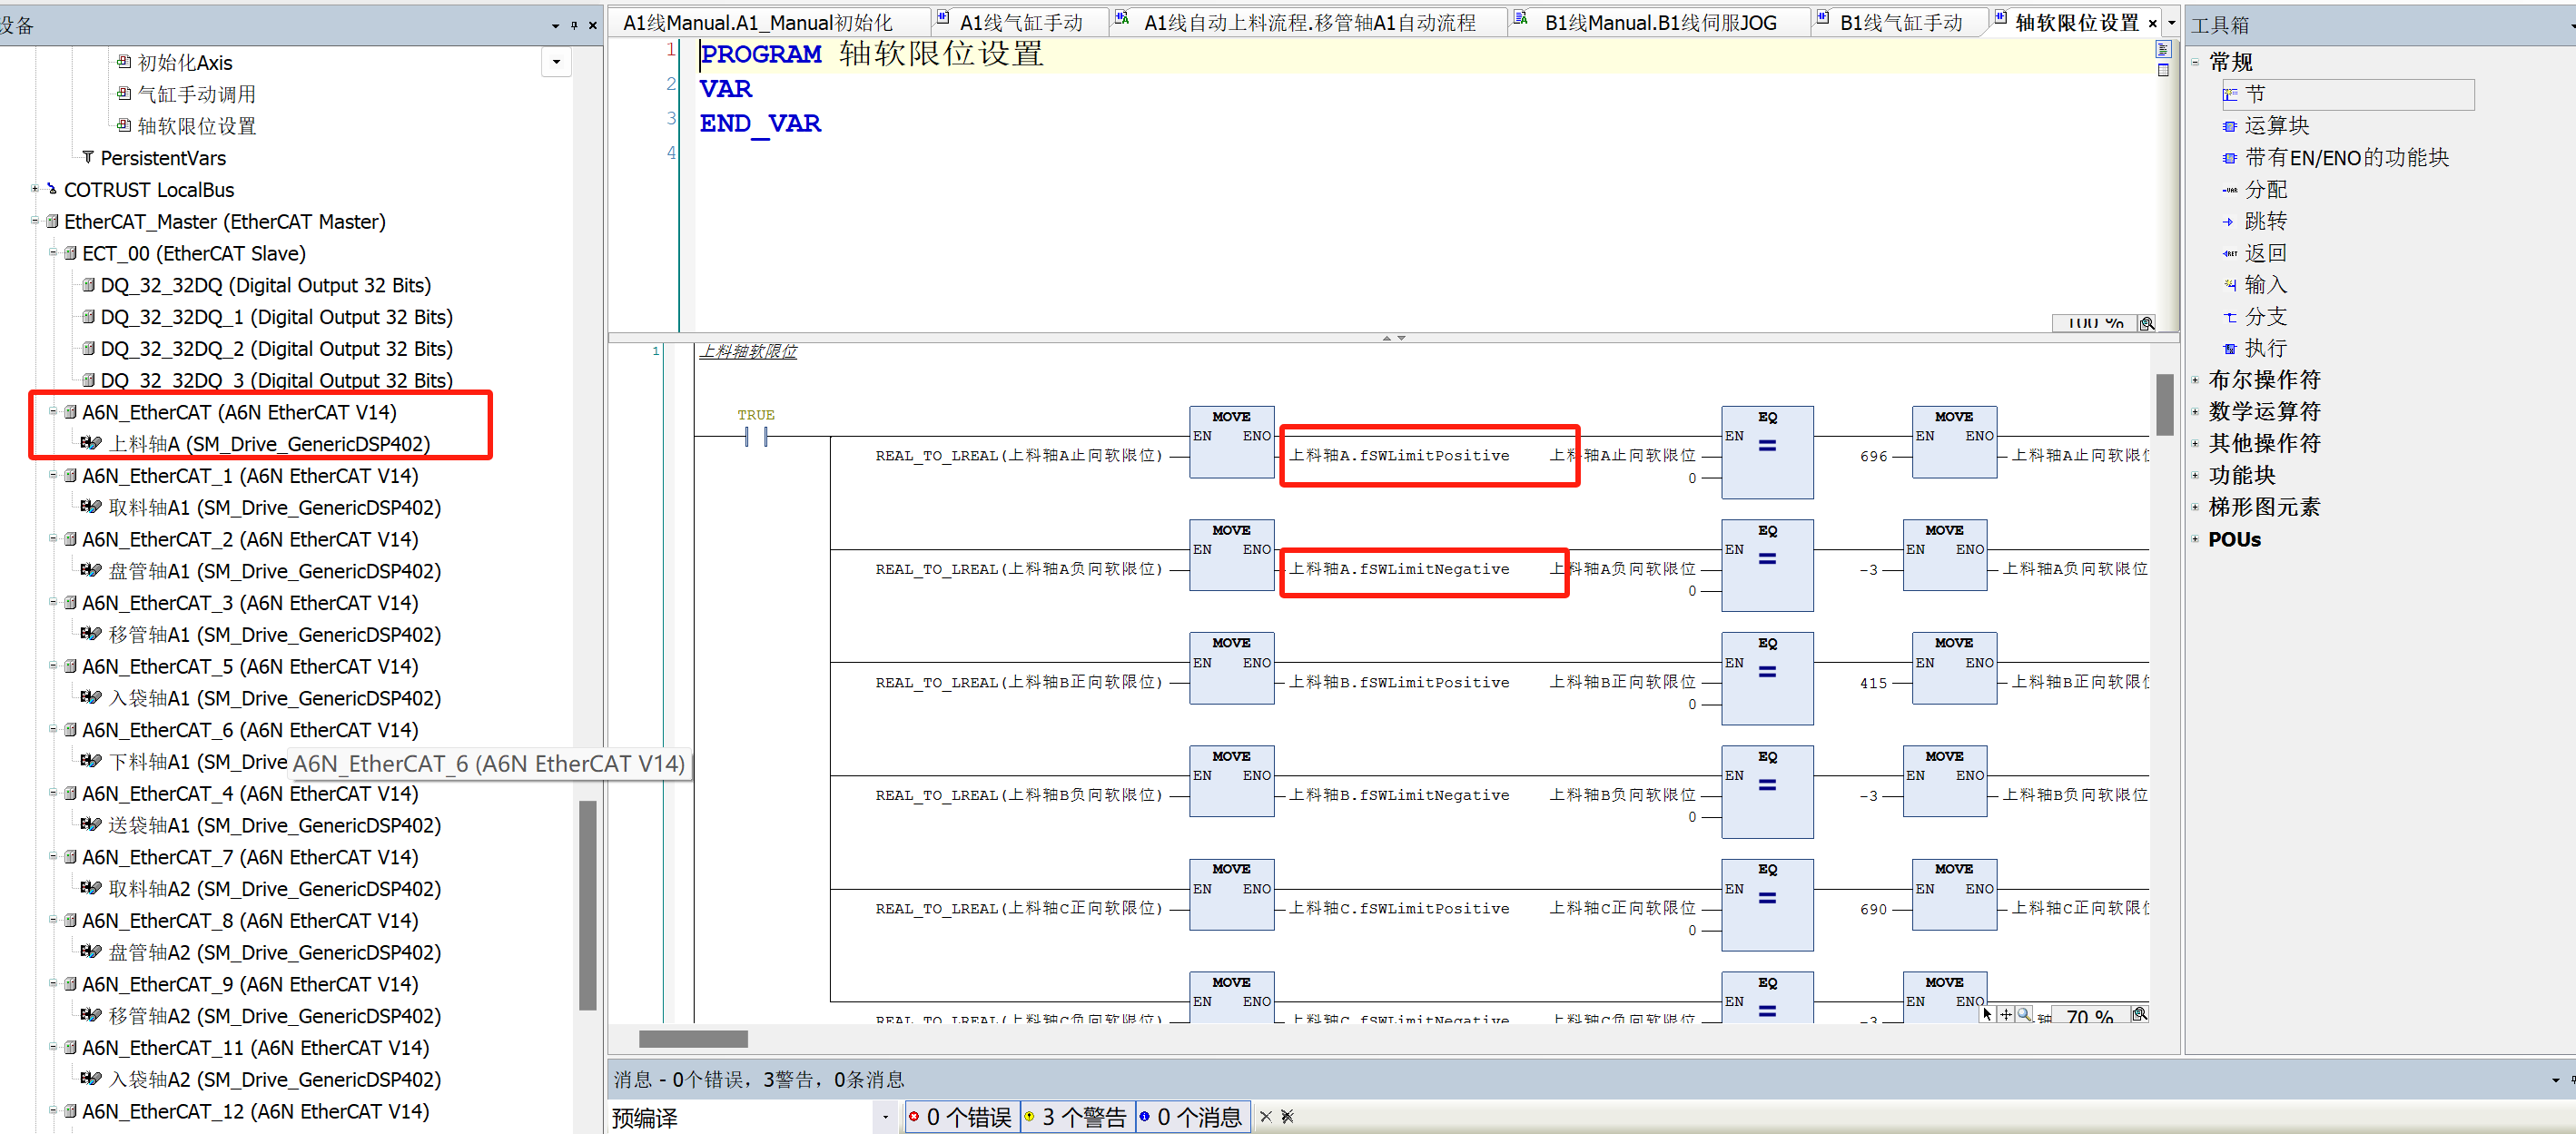
Task: Select the 节 (network) toolbox item
Action: click(2346, 94)
